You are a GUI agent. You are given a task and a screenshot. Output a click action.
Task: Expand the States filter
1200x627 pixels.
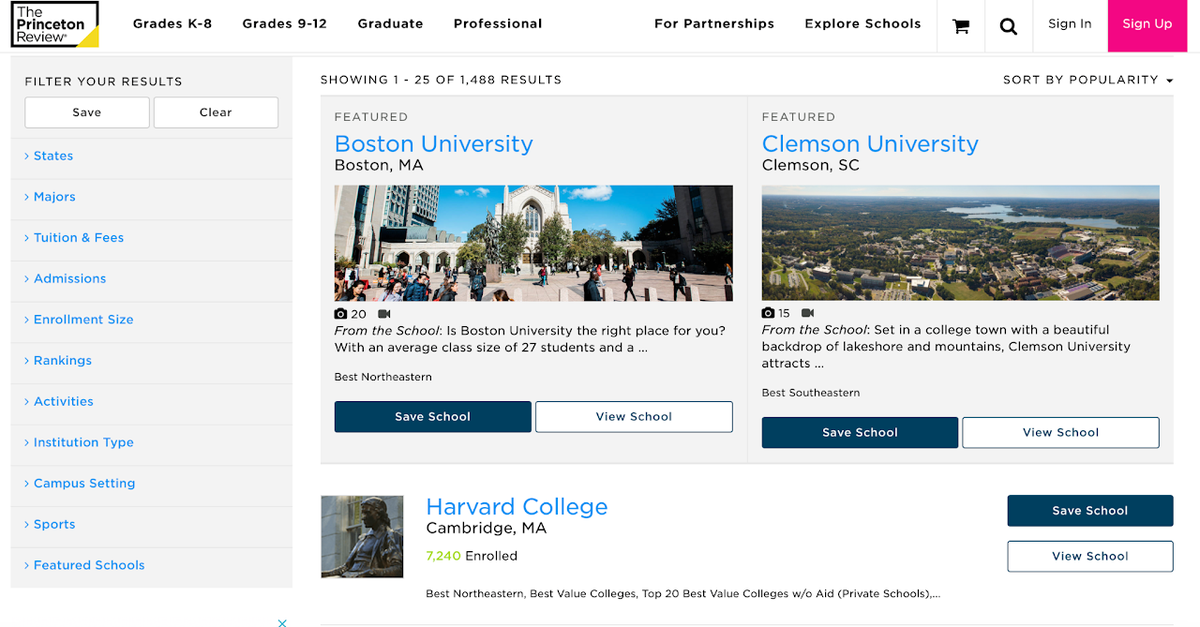pos(52,155)
